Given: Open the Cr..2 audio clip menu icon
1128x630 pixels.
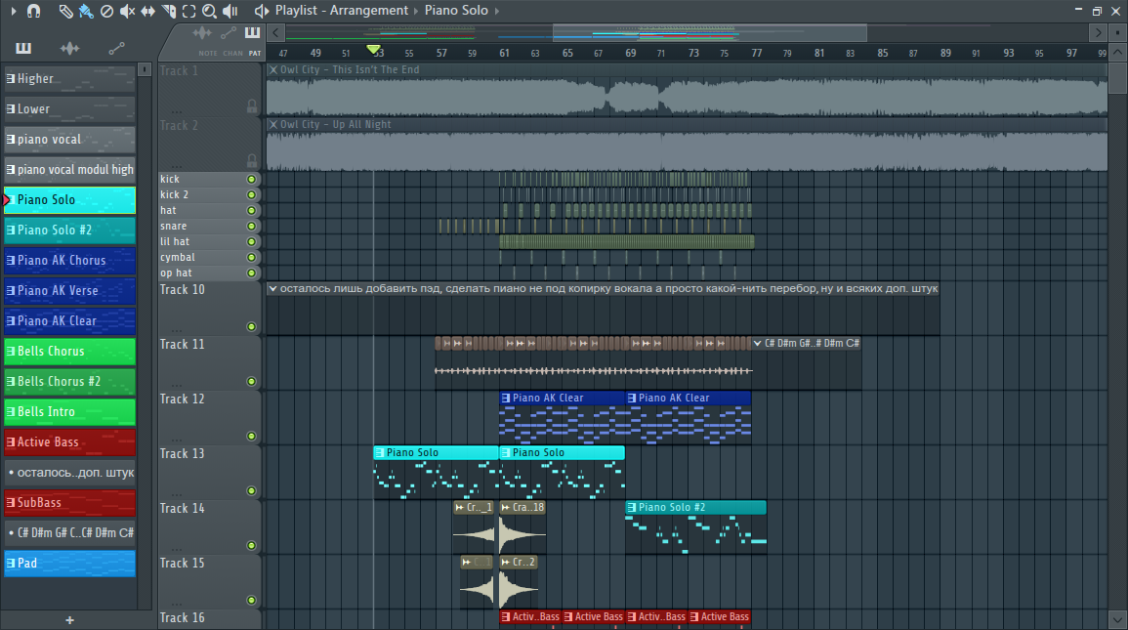Looking at the screenshot, I should [x=506, y=562].
